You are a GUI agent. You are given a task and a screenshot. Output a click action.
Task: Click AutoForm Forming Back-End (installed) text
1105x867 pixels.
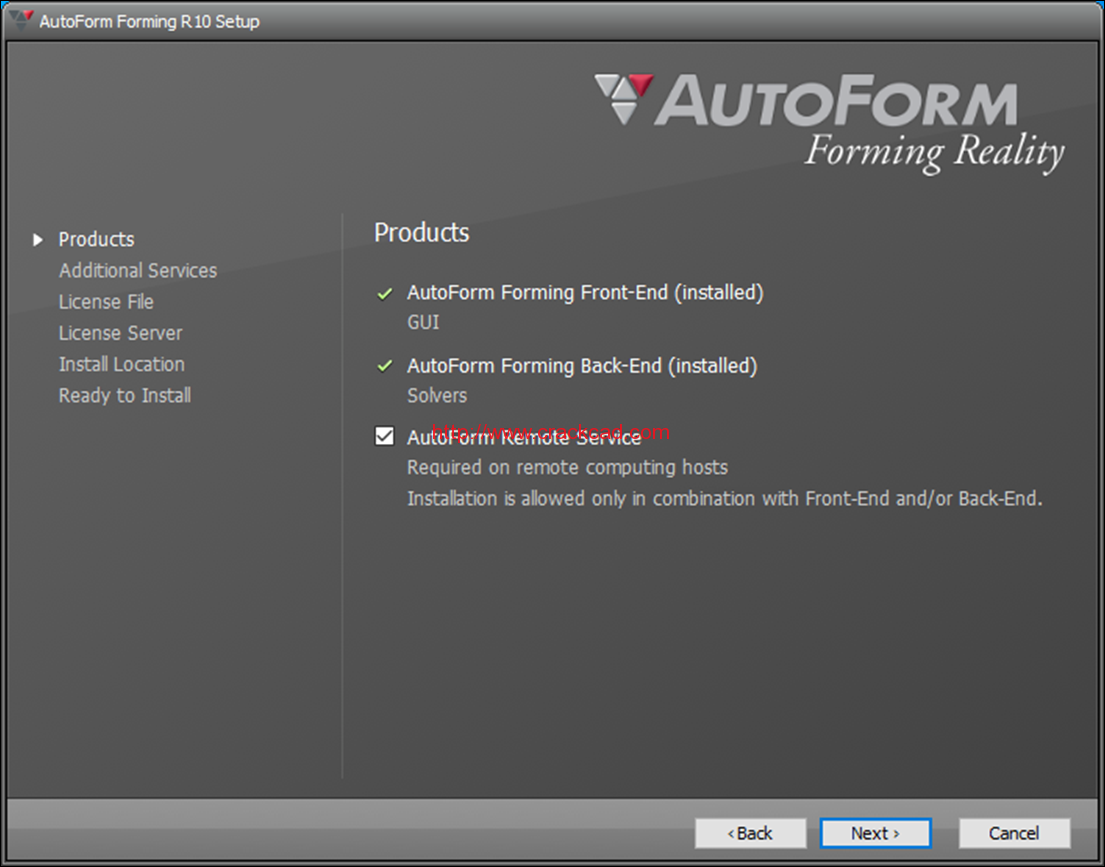point(582,366)
